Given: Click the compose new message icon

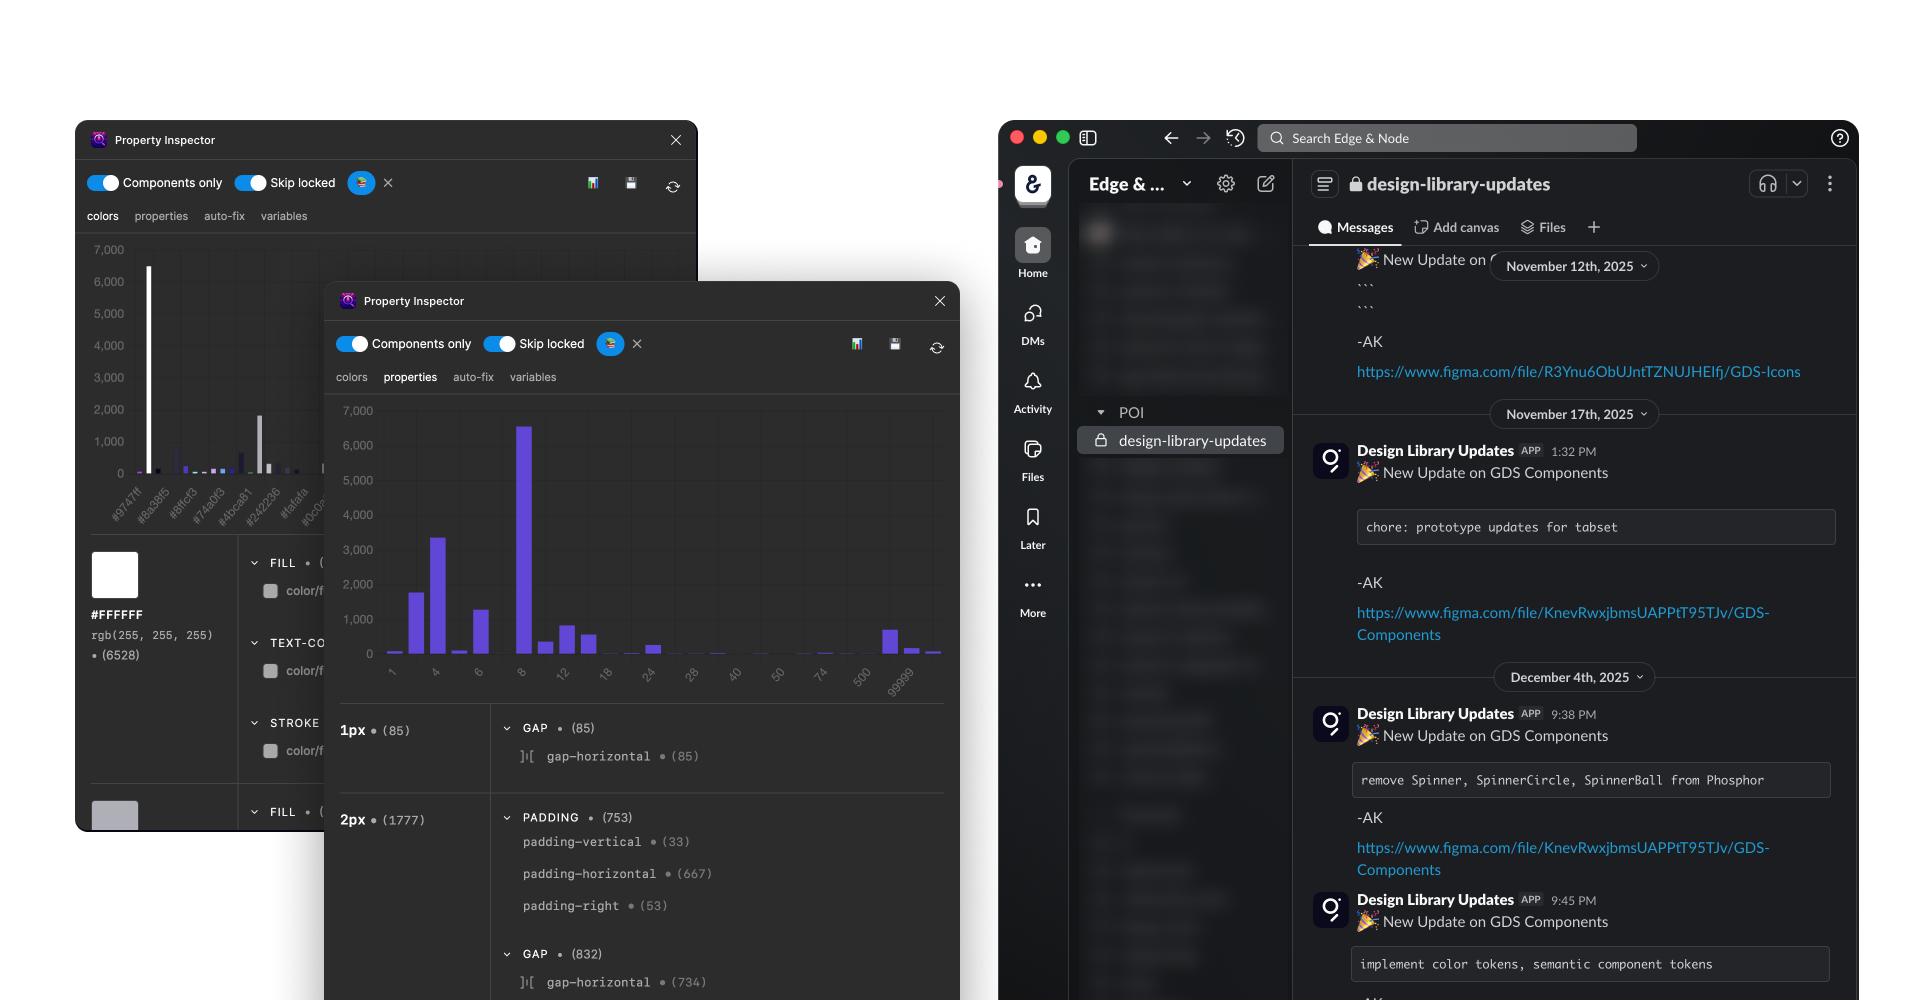Looking at the screenshot, I should tap(1265, 184).
